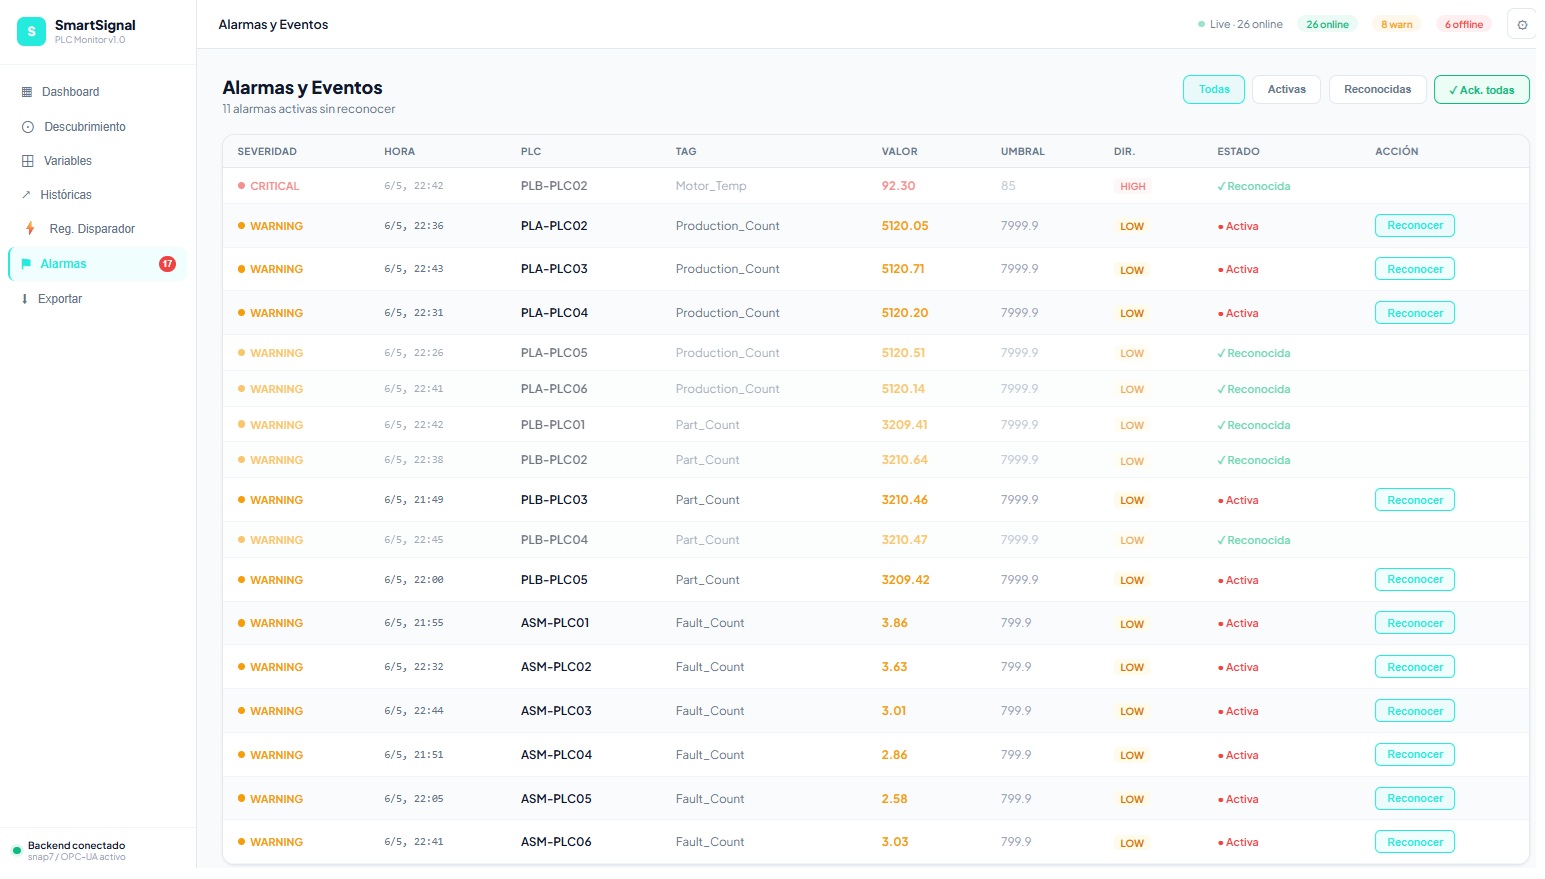Click Reconocer for ASM-PLC06 alarm
Image resolution: width=1545 pixels, height=879 pixels.
(x=1415, y=842)
